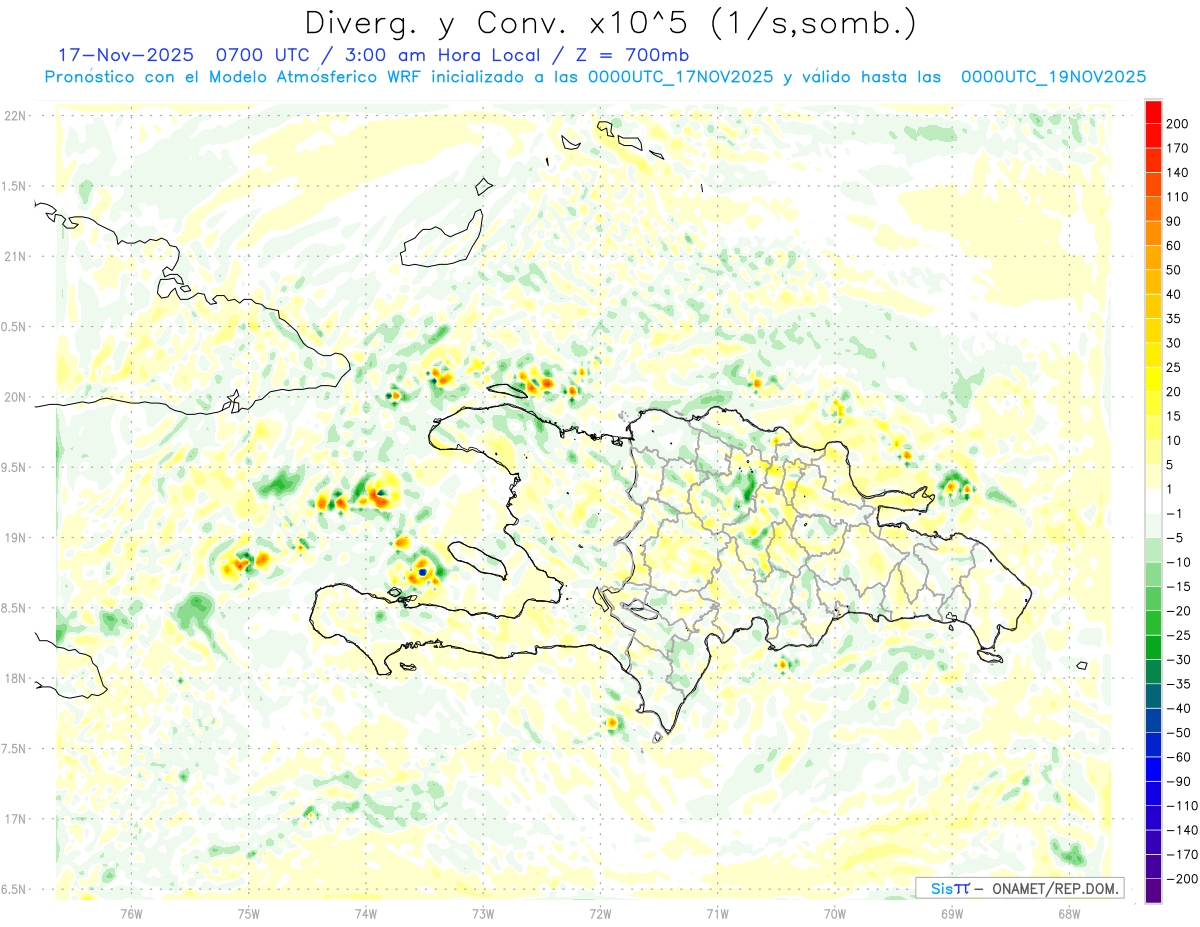Click the '72W' longitude label
The height and width of the screenshot is (927, 1200).
click(600, 913)
